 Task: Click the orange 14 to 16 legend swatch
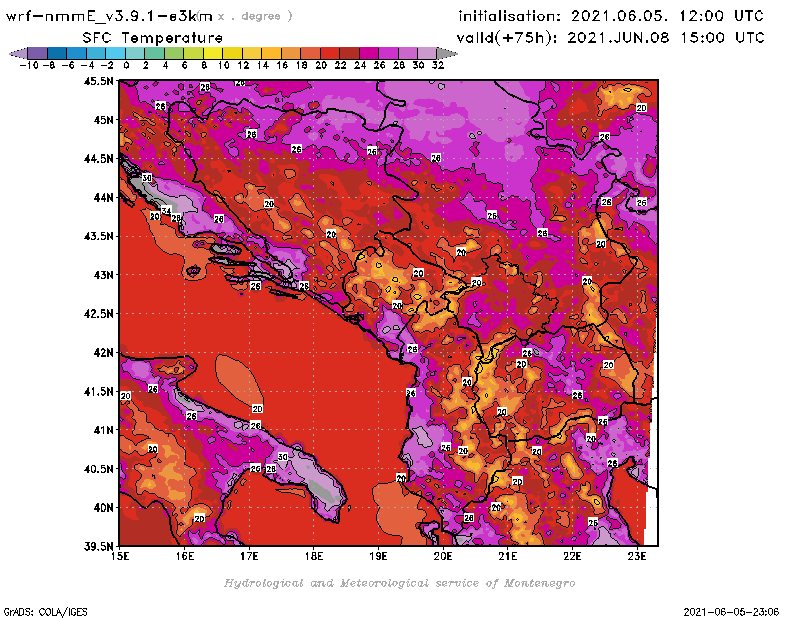[x=271, y=53]
